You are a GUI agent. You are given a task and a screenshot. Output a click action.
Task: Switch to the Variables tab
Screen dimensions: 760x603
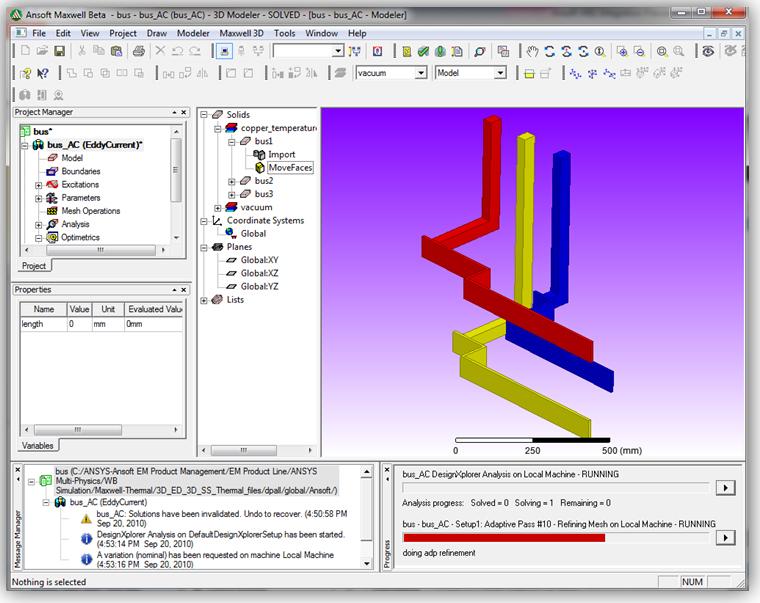tap(37, 445)
